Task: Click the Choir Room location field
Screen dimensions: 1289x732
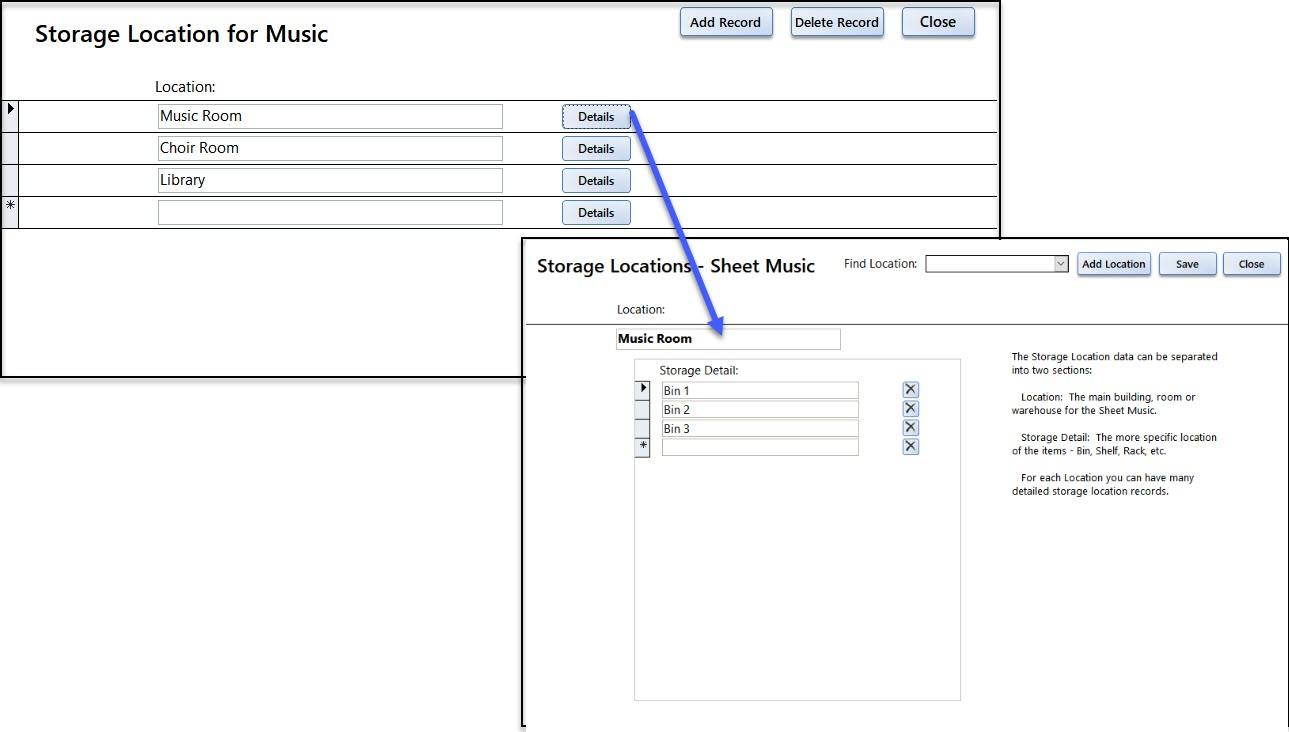Action: point(330,149)
